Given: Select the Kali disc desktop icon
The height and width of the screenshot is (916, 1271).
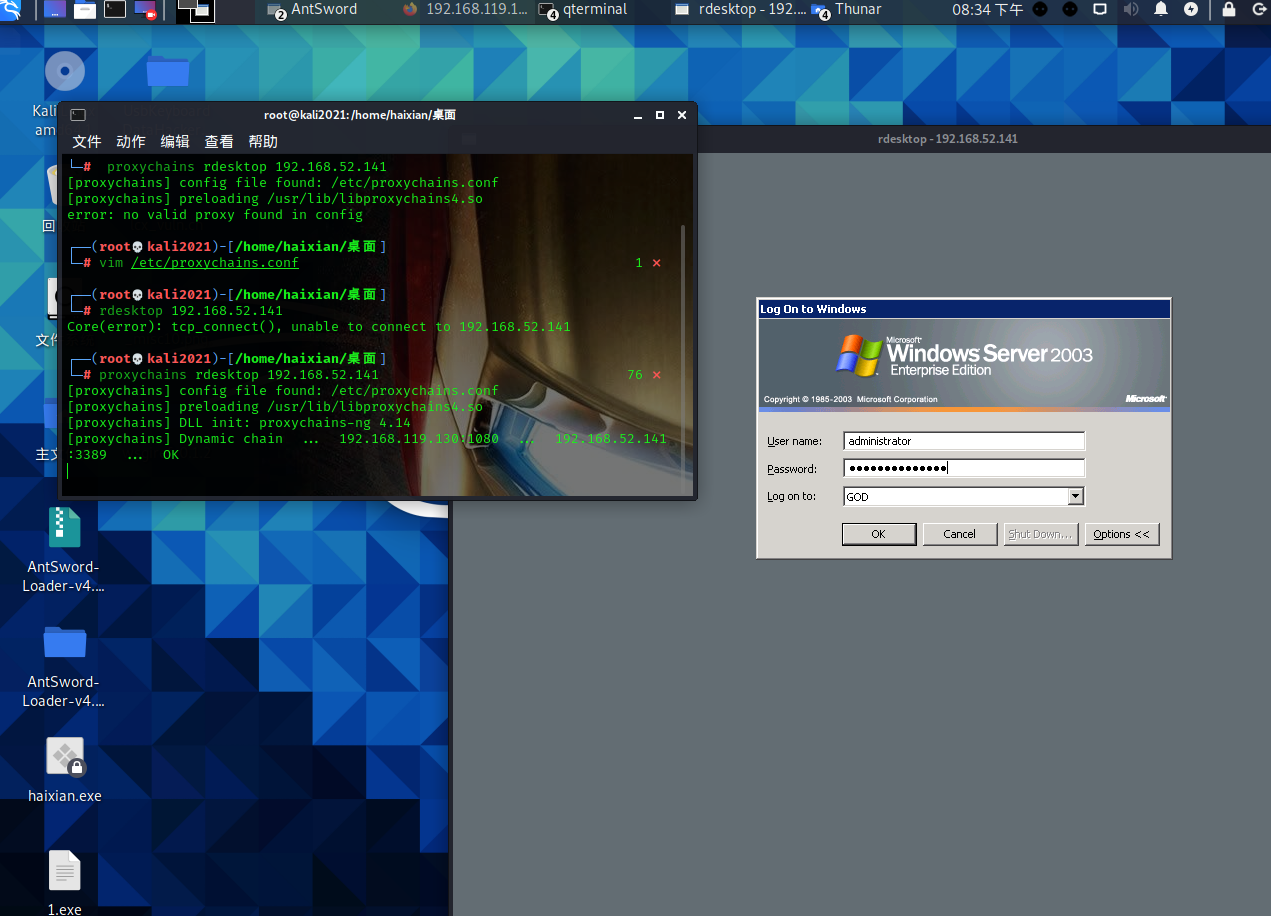Looking at the screenshot, I should (65, 72).
